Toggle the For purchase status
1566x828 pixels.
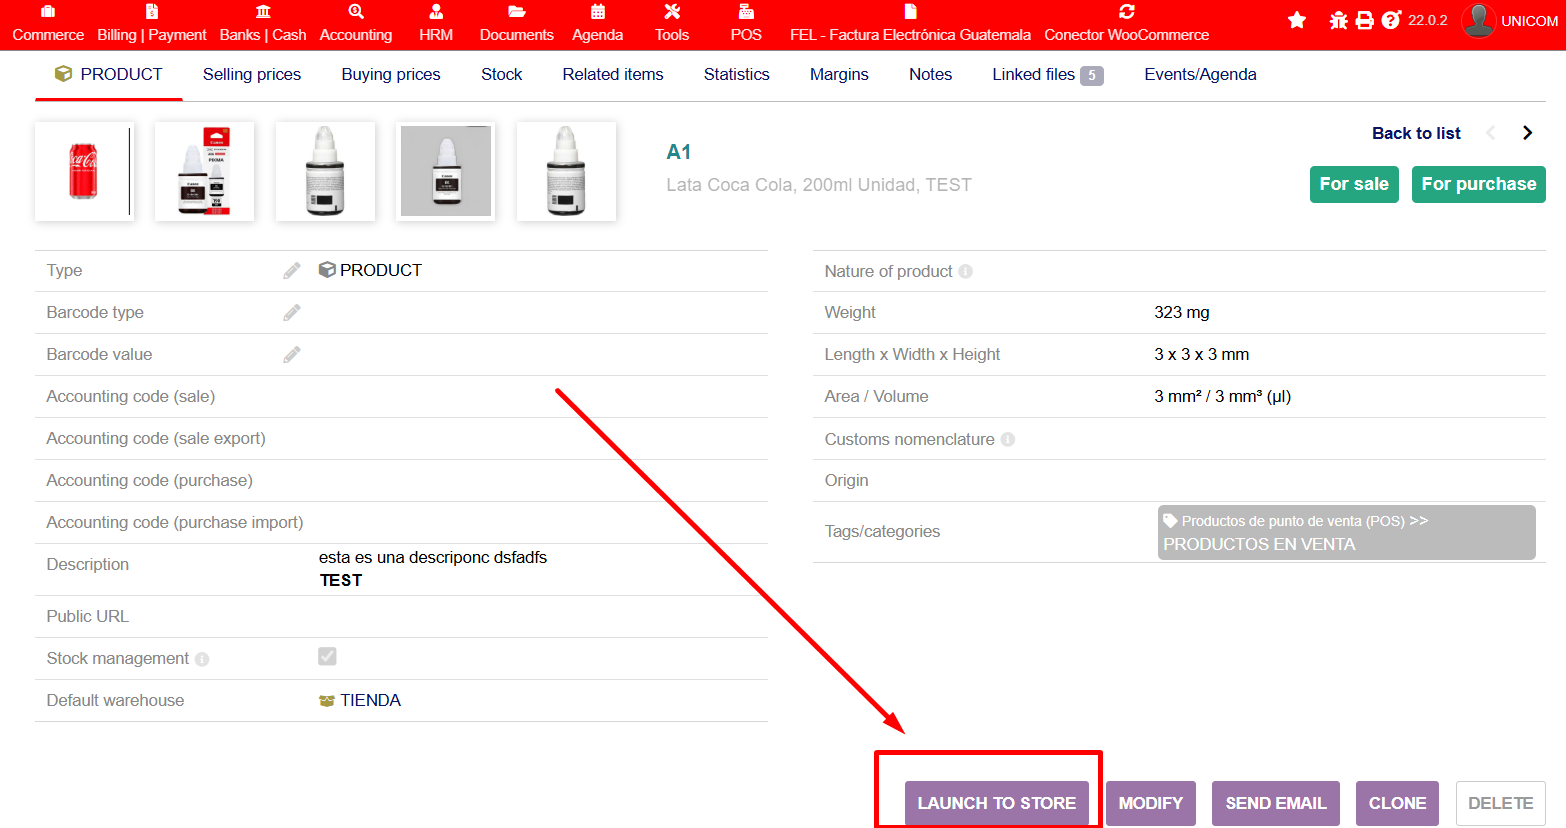[x=1478, y=184]
